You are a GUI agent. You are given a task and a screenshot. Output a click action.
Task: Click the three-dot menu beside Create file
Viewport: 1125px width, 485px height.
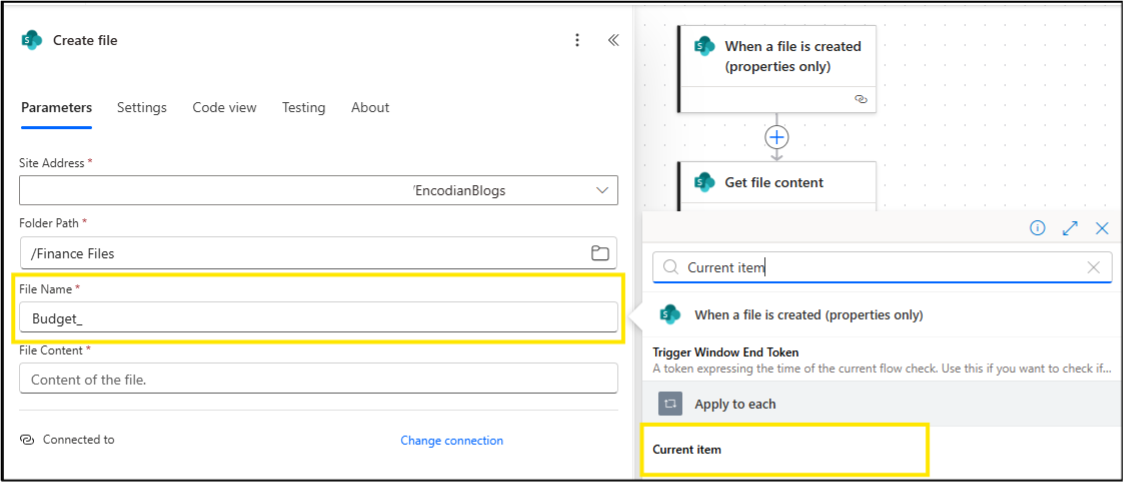tap(577, 40)
